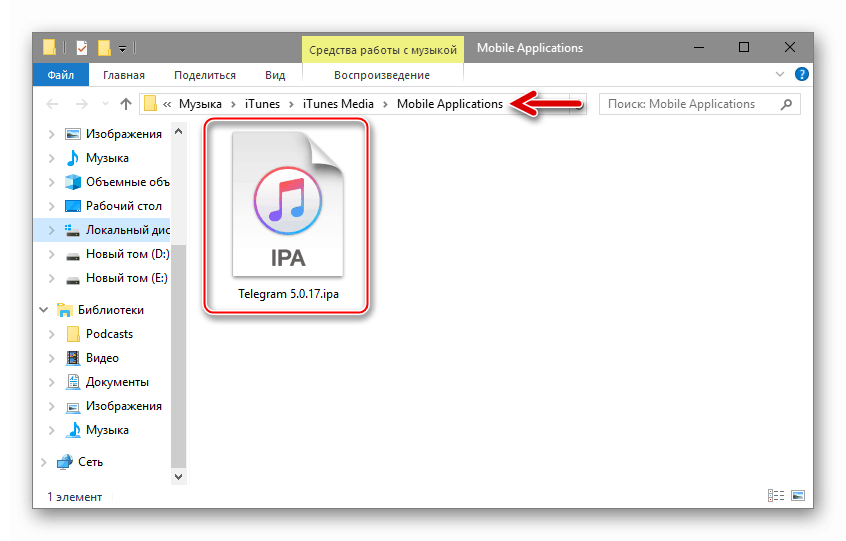
Task: Click navigation pane scroll up arrow
Action: [179, 131]
